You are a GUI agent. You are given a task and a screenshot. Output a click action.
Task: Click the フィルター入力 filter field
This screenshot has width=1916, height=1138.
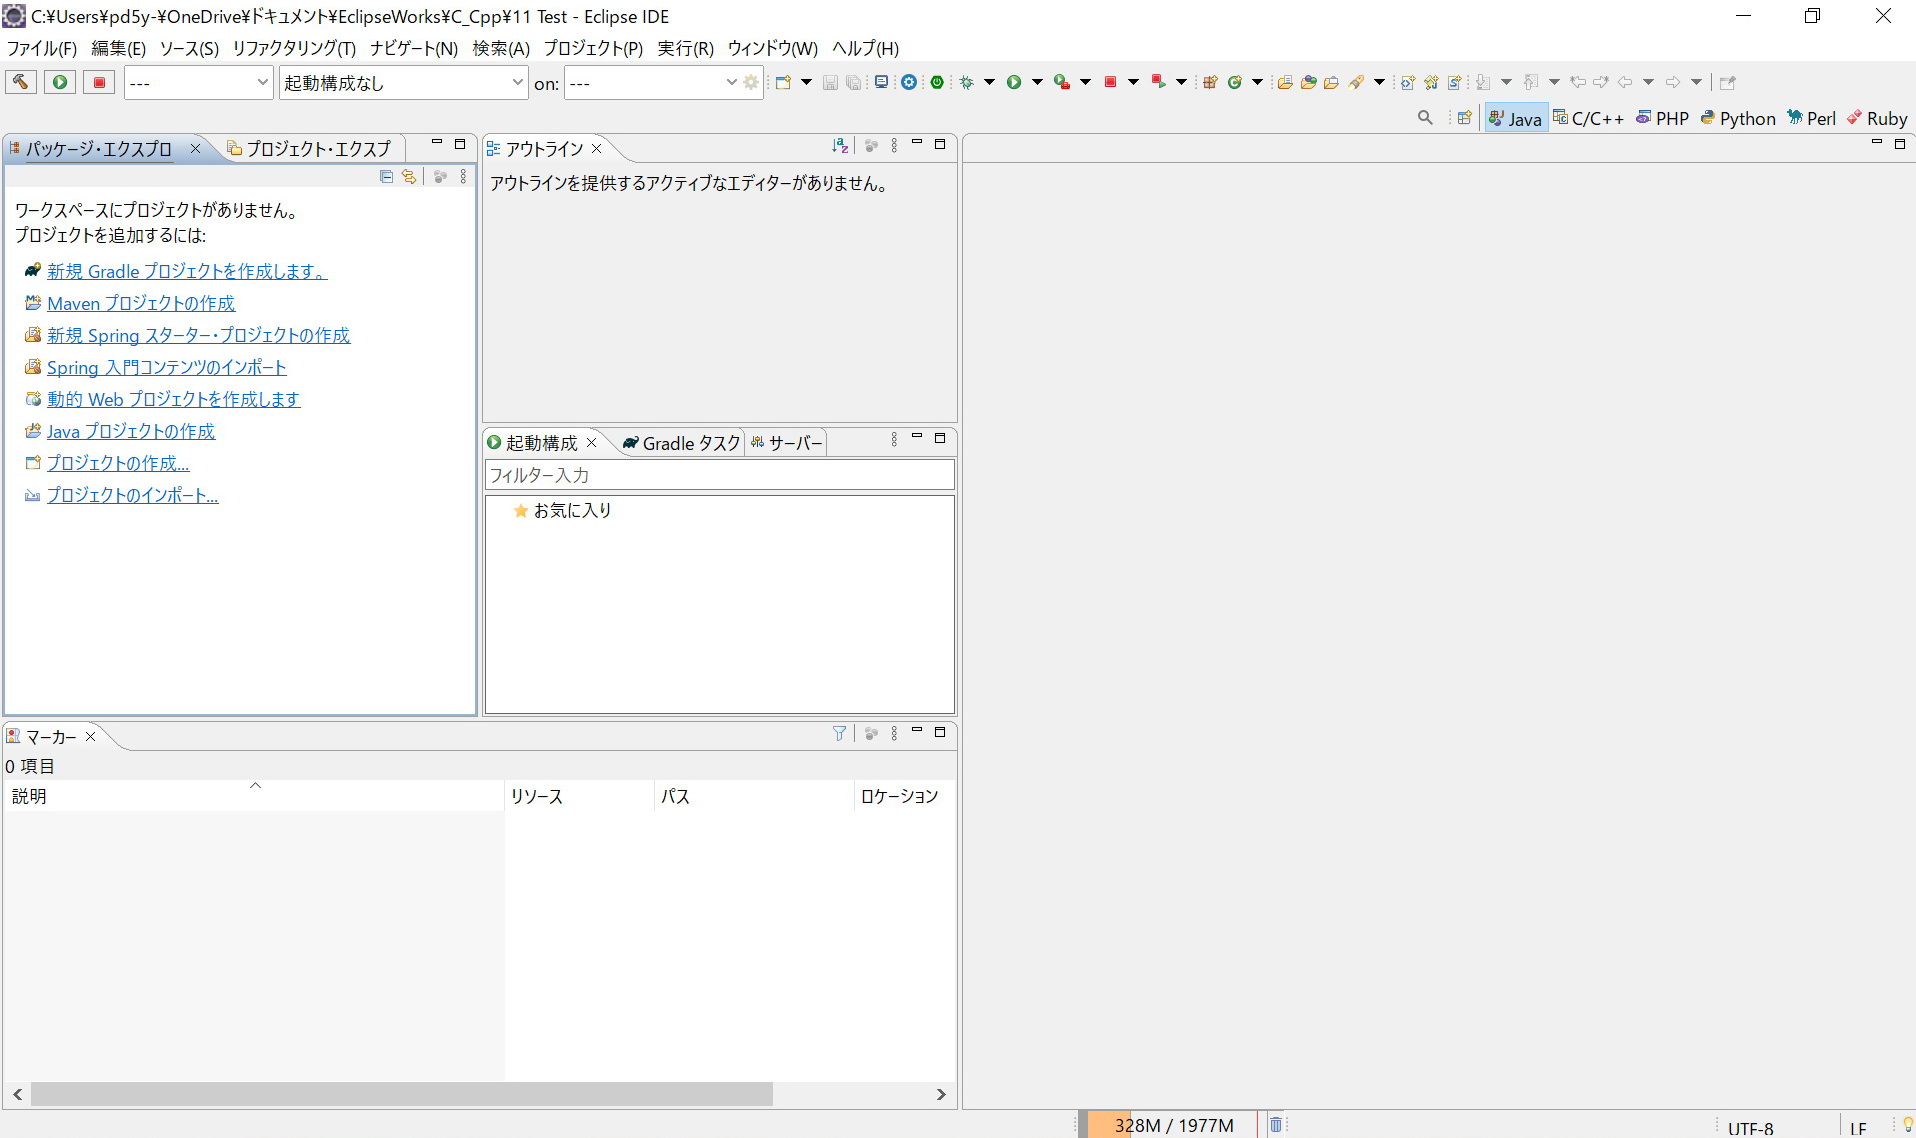point(719,475)
